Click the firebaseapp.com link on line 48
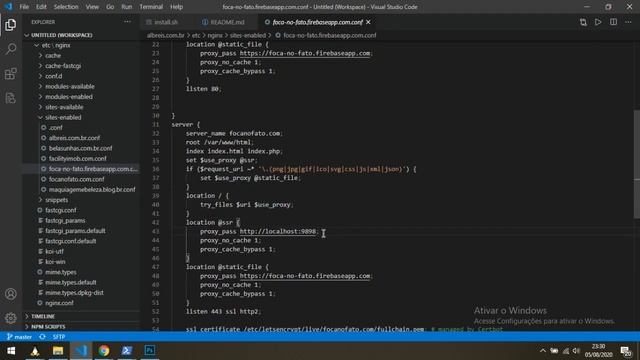 (x=305, y=276)
